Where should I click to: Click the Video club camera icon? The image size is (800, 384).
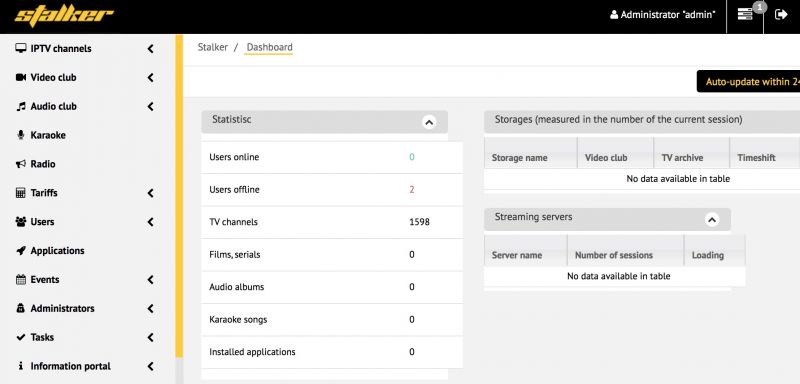pos(21,78)
